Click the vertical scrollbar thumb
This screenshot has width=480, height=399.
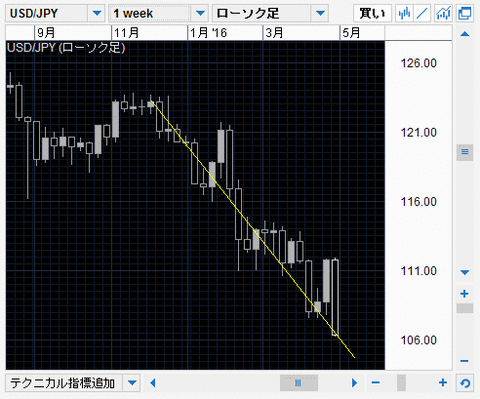click(465, 152)
